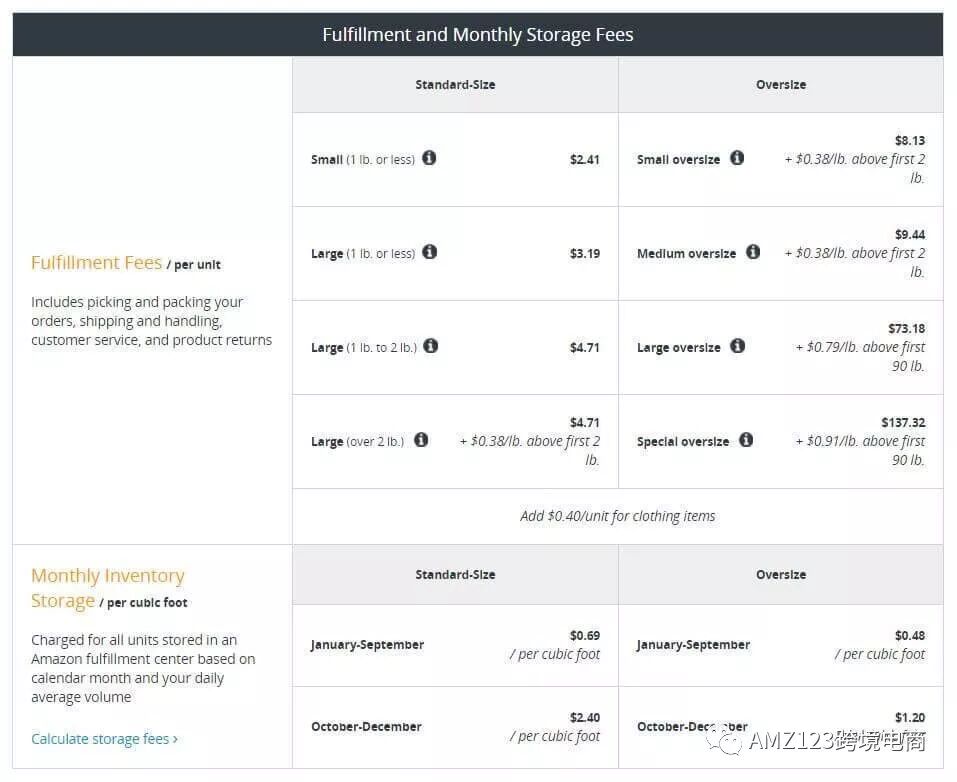Click the Oversize storage column header
Viewport: 957px width, 782px height.
point(781,575)
